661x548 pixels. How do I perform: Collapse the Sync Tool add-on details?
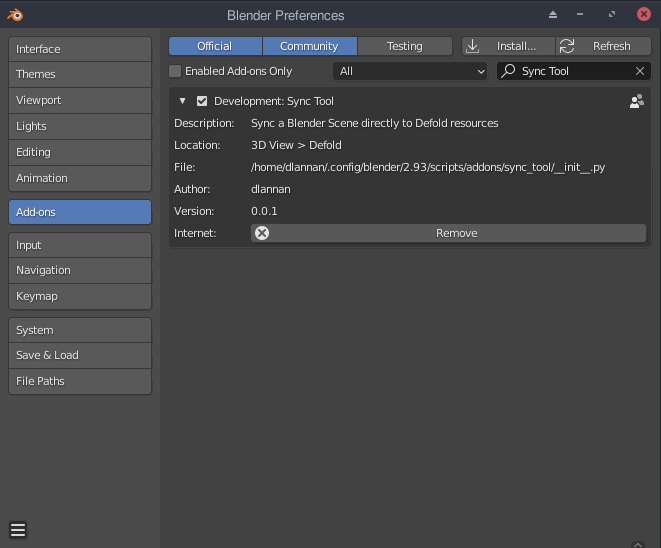[182, 101]
